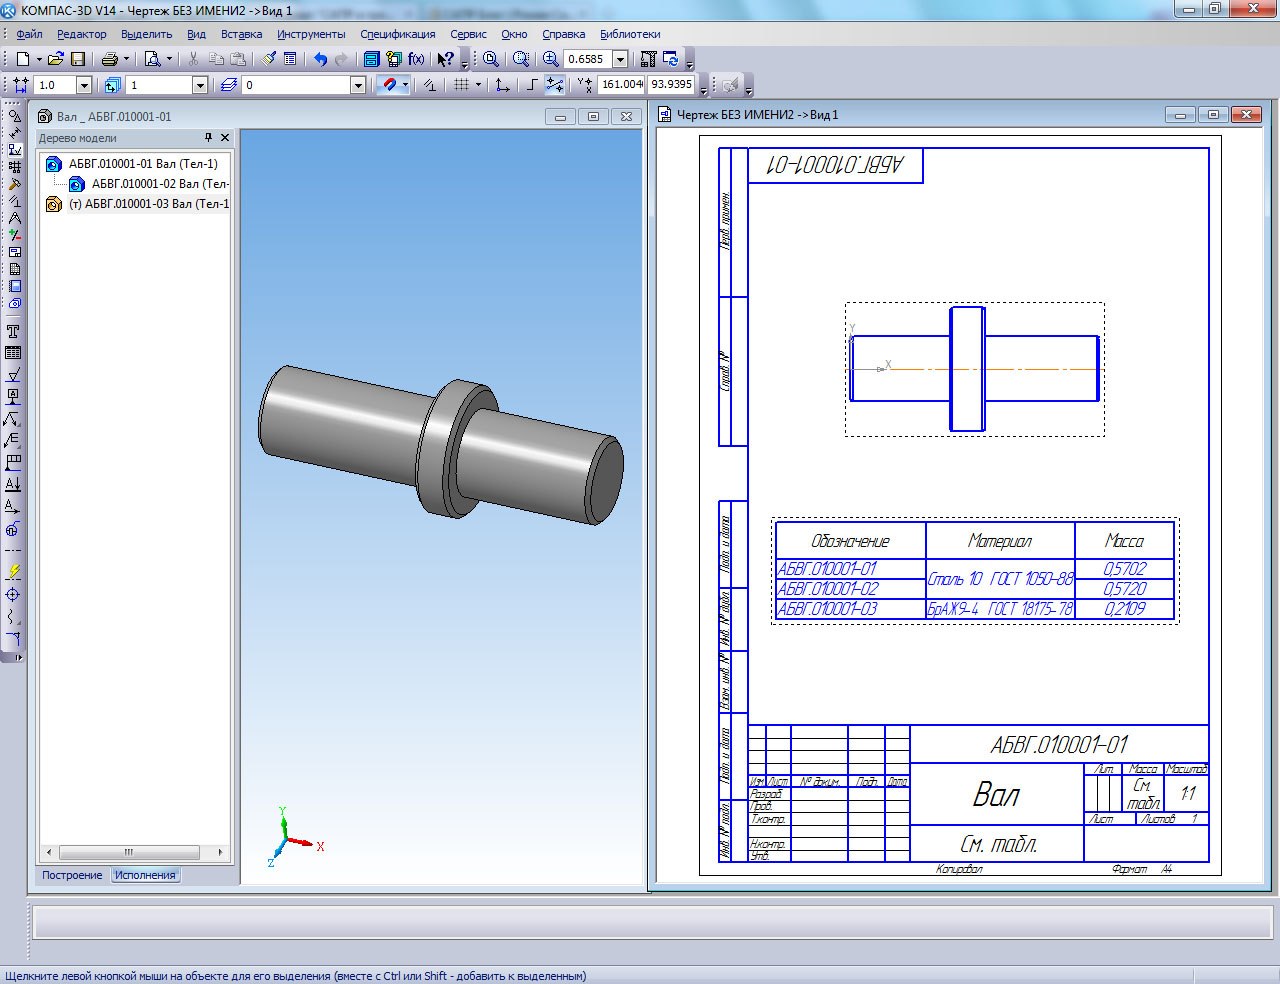Select the section cut line tool
The height and width of the screenshot is (984, 1280).
(13, 485)
